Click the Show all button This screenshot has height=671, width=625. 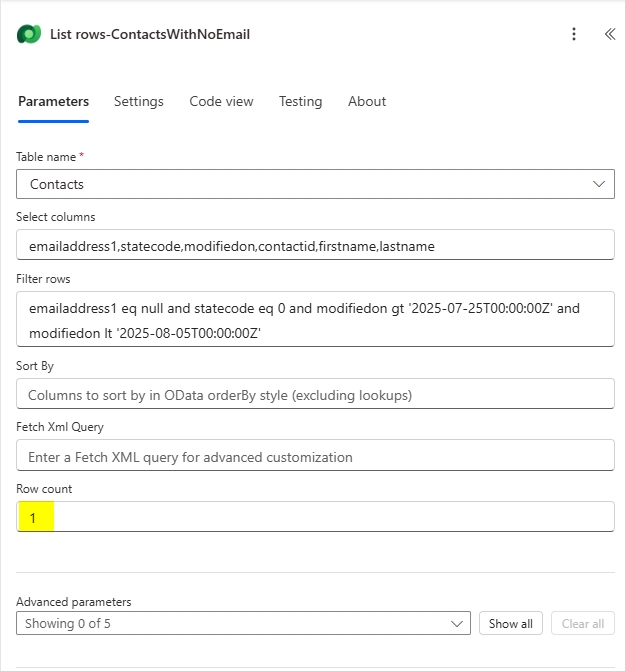[x=511, y=623]
